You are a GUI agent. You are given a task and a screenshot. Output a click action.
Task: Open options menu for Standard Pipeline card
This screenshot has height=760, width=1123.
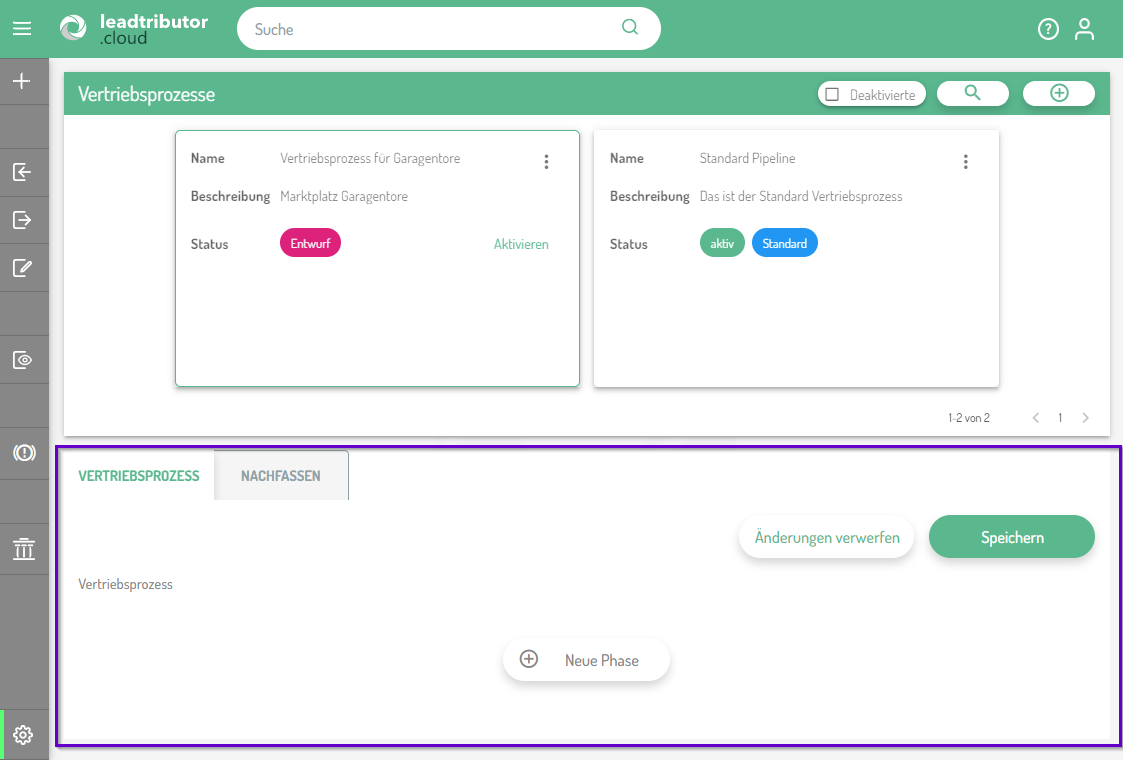965,162
